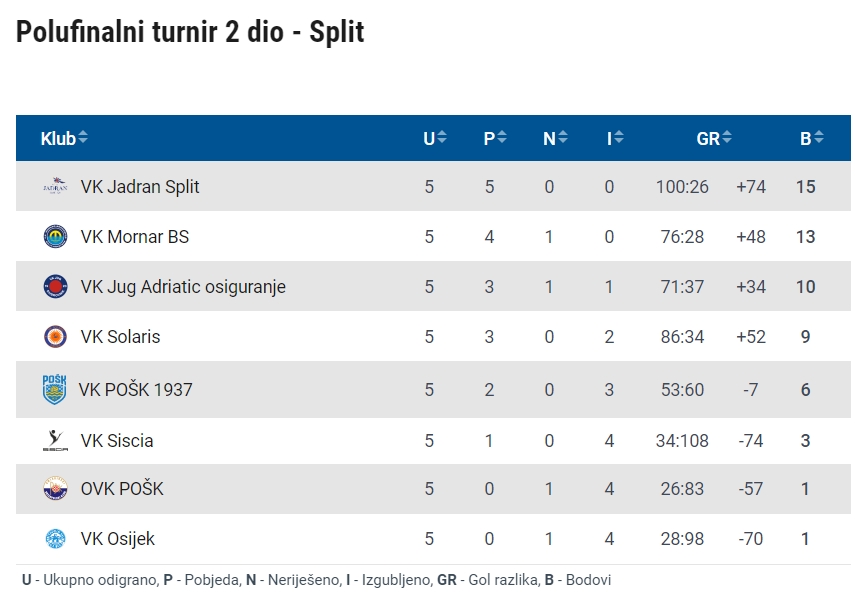
Task: Click the VK Solaris club logo
Action: pyautogui.click(x=55, y=337)
